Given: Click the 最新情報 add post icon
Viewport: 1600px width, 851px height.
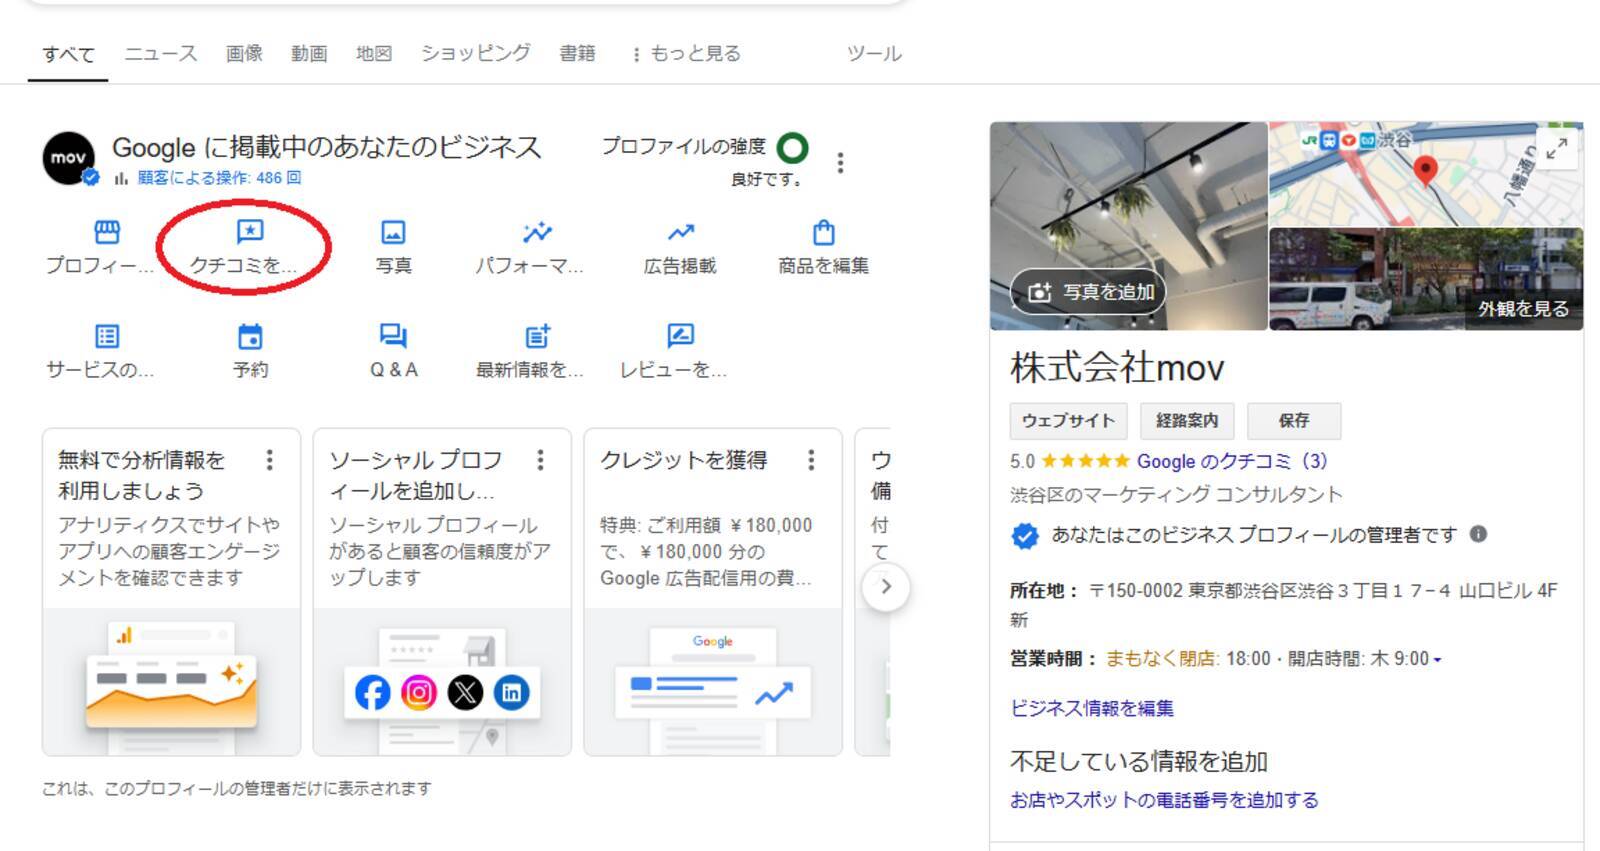Looking at the screenshot, I should tap(537, 337).
